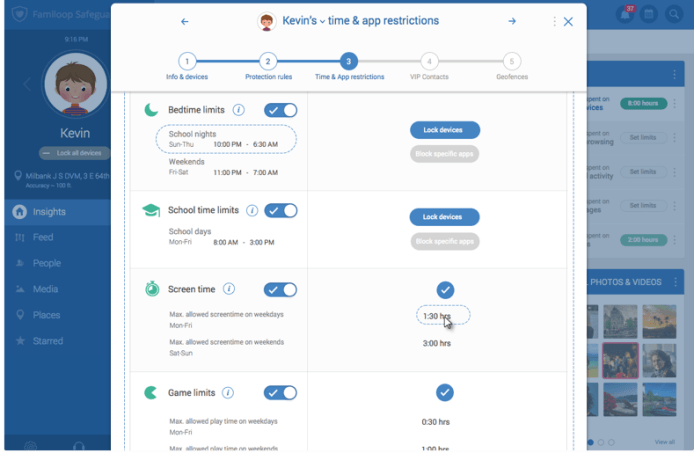Go to step 1 Info & devices
694x453 pixels.
(x=187, y=62)
